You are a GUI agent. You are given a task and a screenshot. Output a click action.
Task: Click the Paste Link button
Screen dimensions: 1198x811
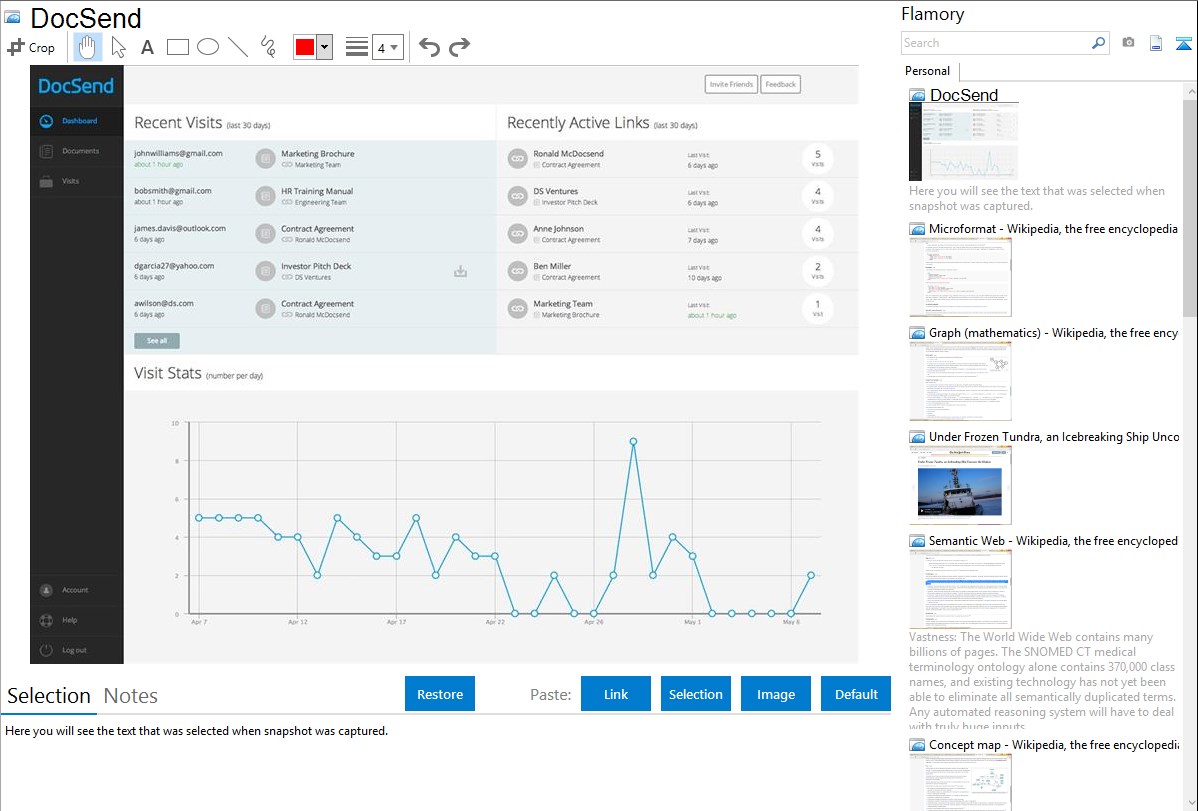pos(616,694)
